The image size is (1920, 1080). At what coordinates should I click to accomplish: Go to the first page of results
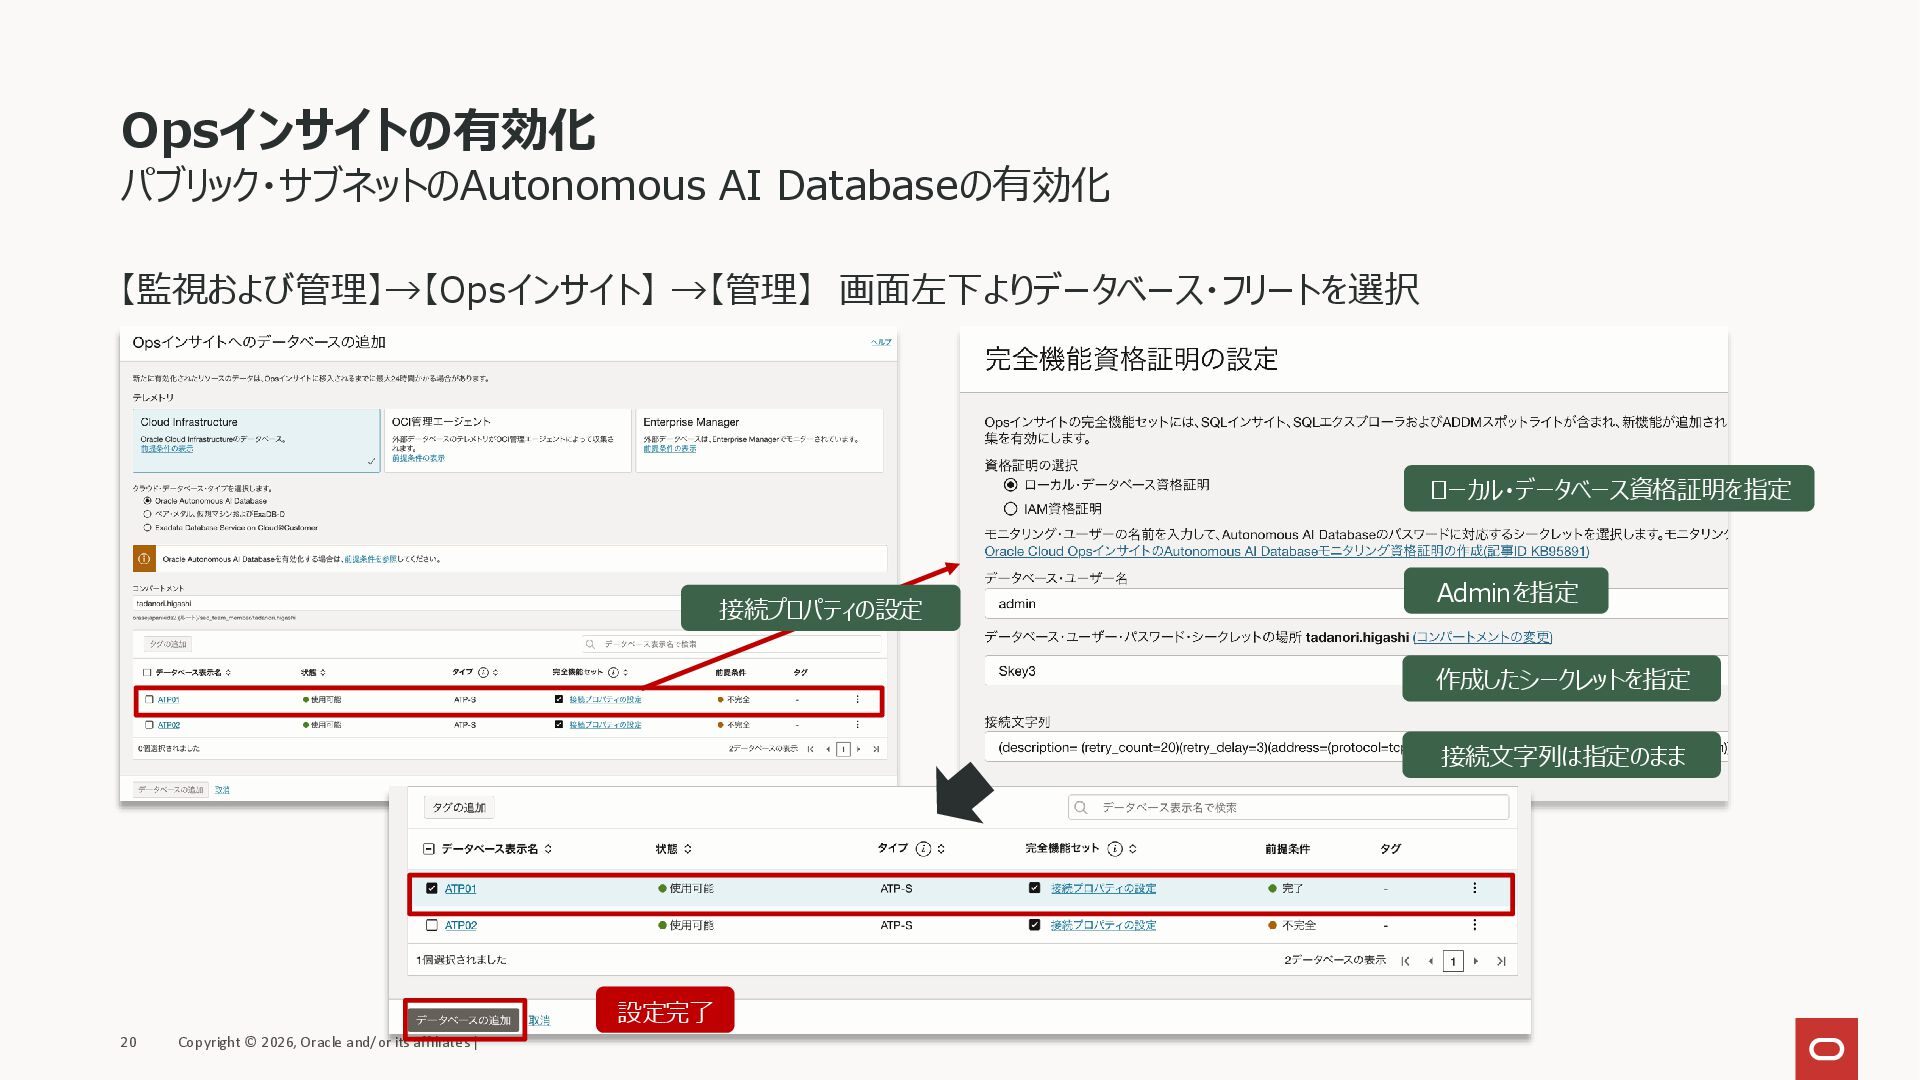coord(1405,961)
